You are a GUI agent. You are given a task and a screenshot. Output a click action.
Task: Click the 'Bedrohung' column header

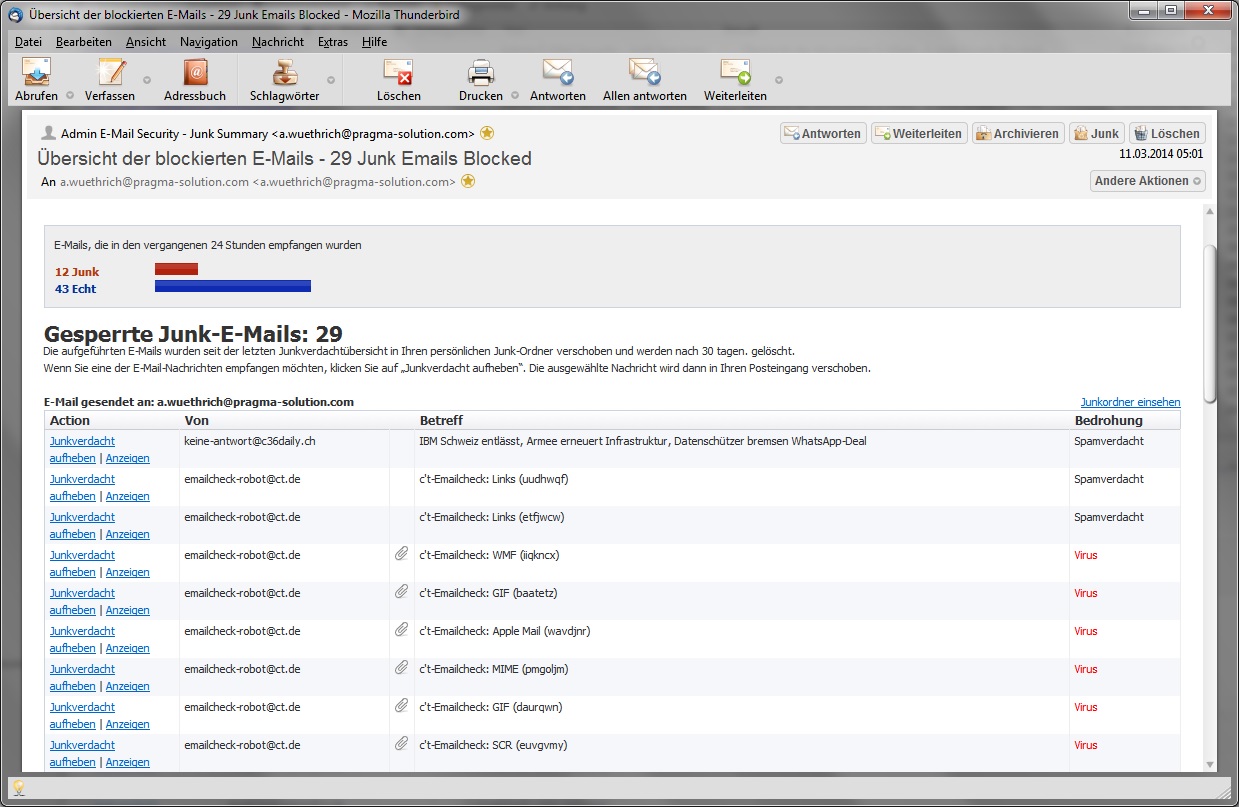click(1108, 421)
